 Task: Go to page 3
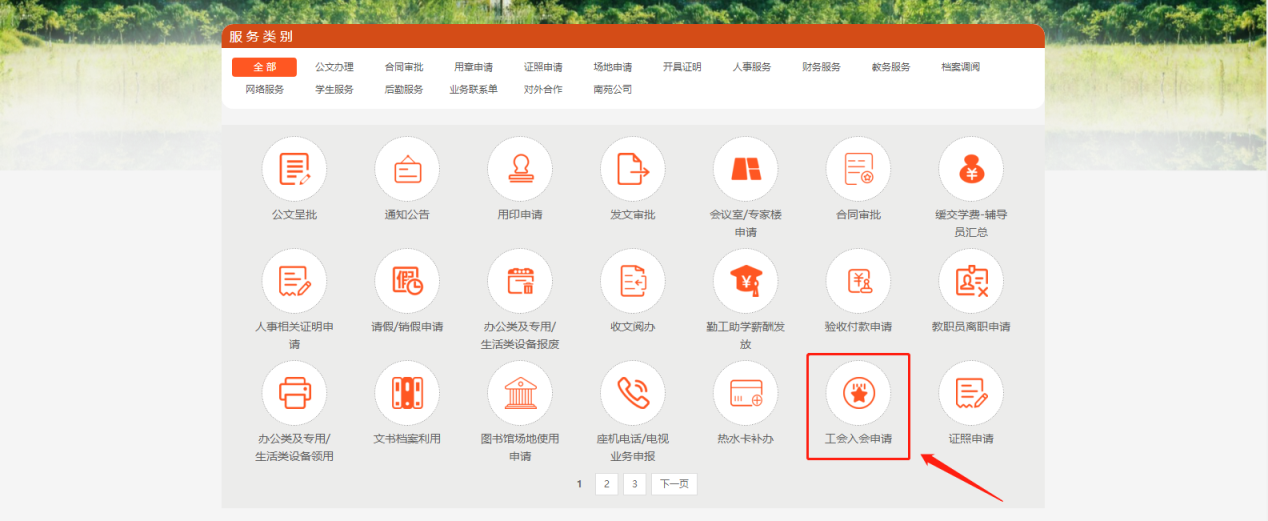click(634, 484)
